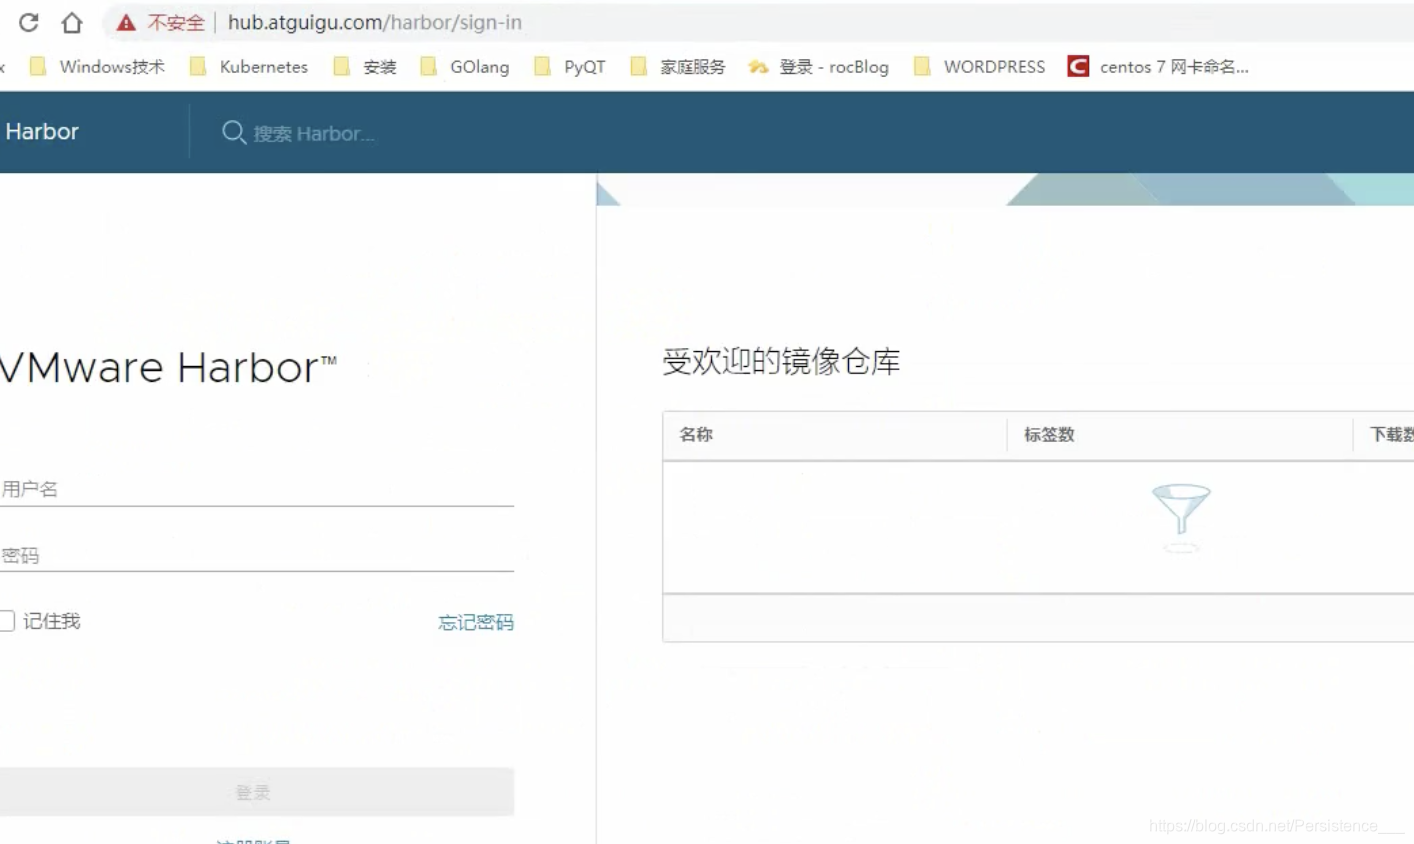Focus the 密码 password field

257,555
